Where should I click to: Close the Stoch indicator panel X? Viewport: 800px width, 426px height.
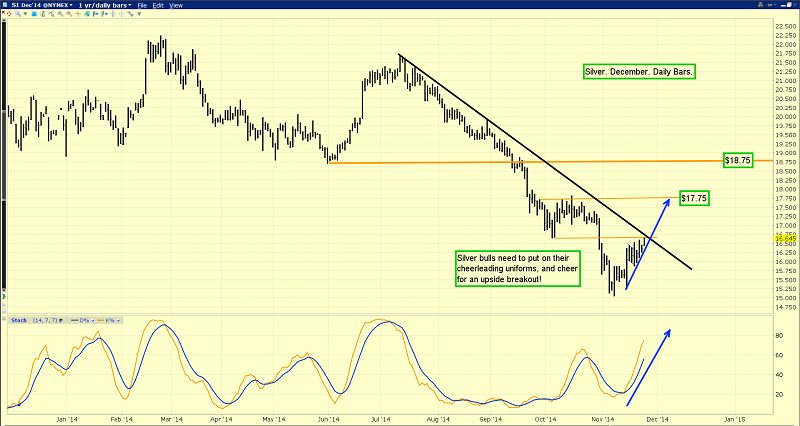pyautogui.click(x=4, y=318)
